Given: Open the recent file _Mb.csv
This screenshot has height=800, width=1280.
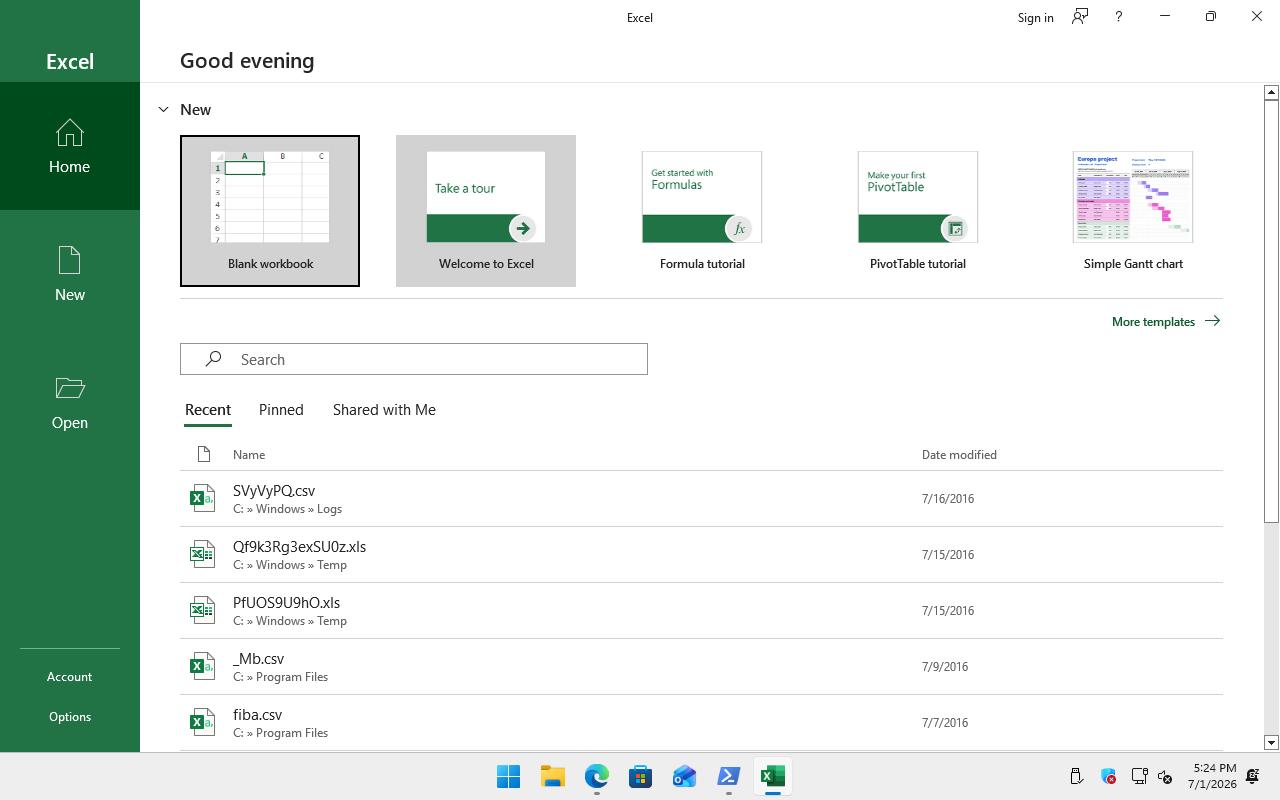Looking at the screenshot, I should coord(701,666).
